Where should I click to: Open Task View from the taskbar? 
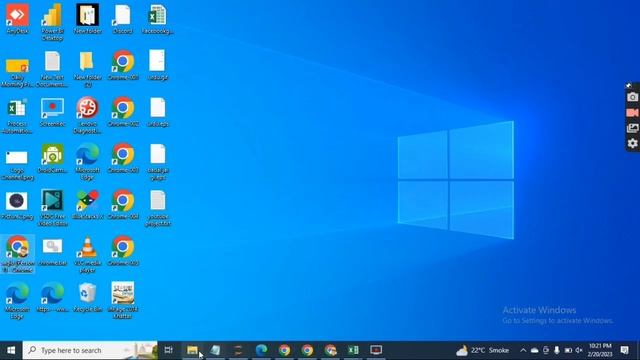169,350
